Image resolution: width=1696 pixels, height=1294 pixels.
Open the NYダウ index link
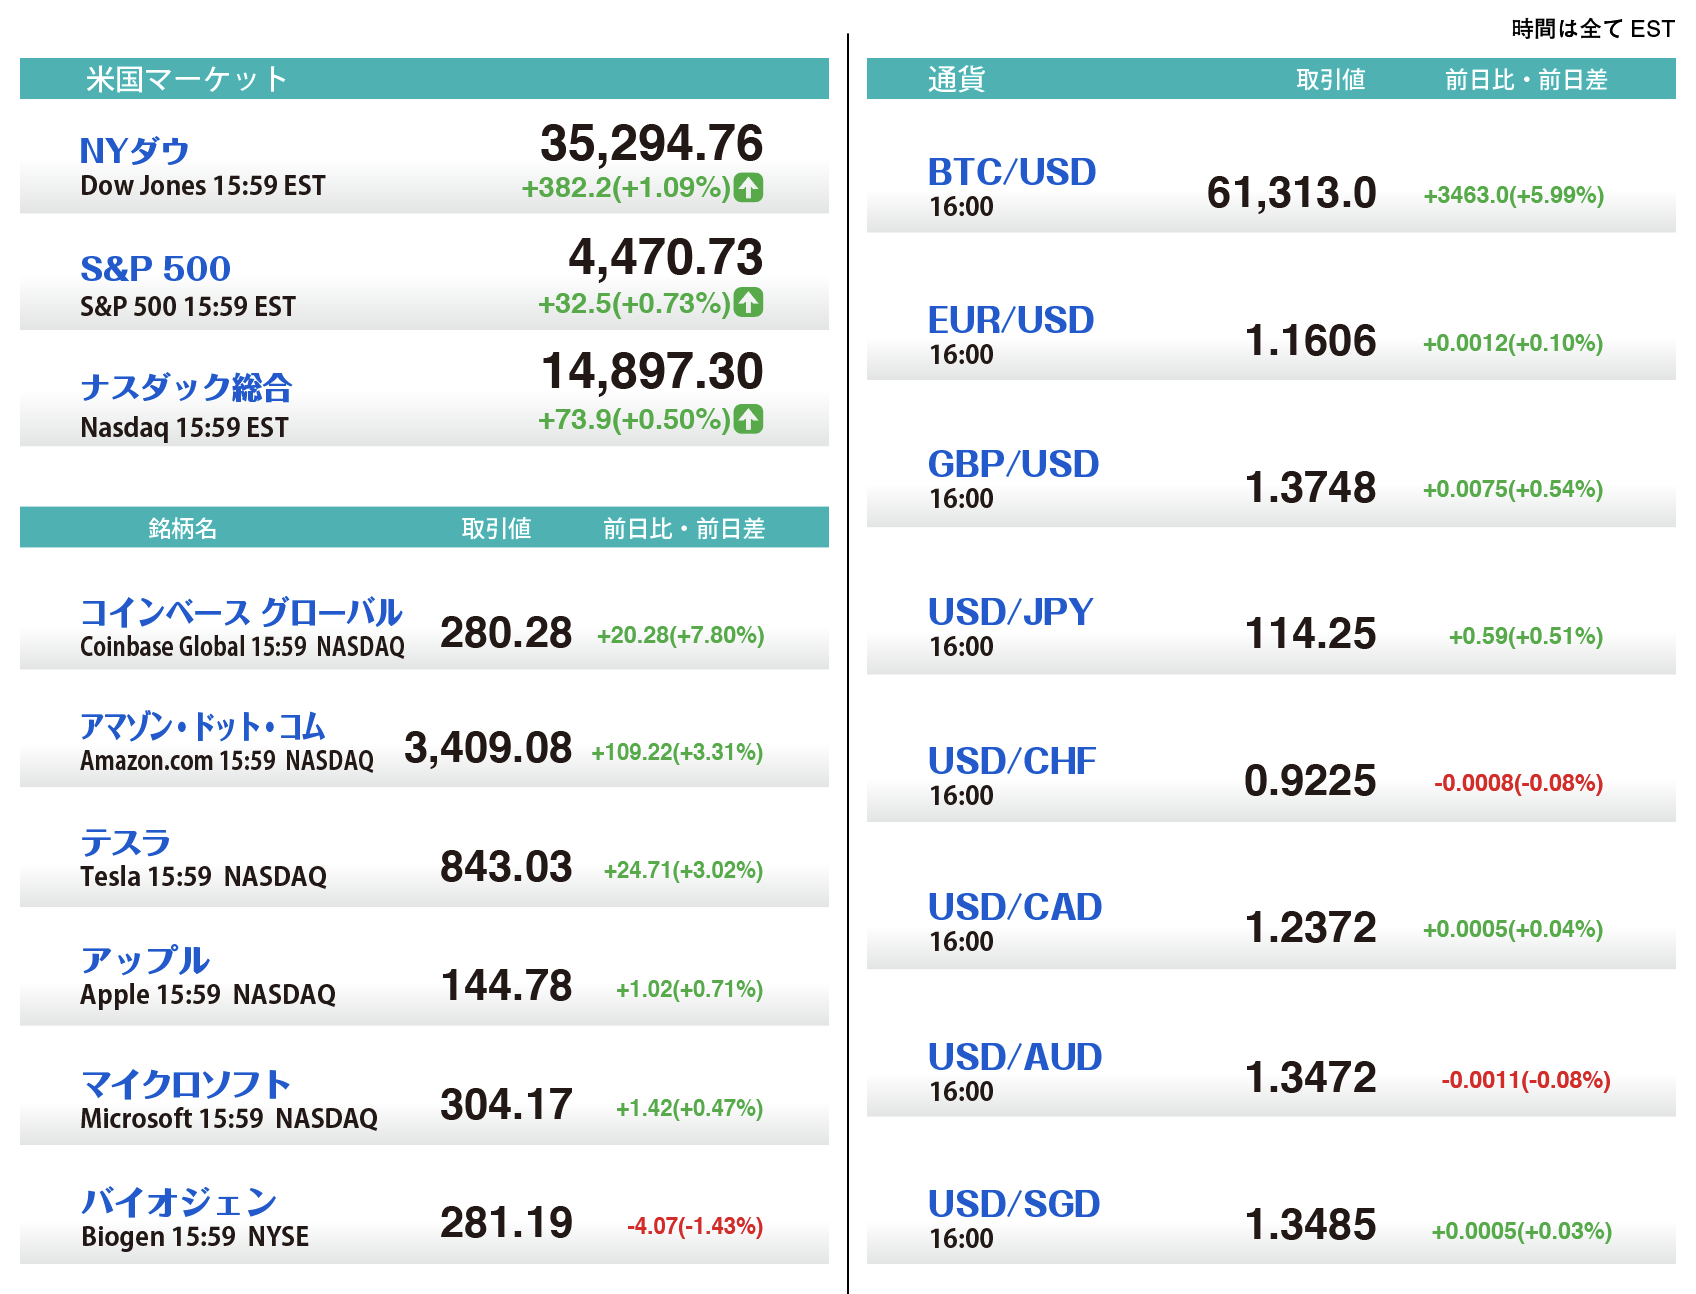pyautogui.click(x=135, y=151)
